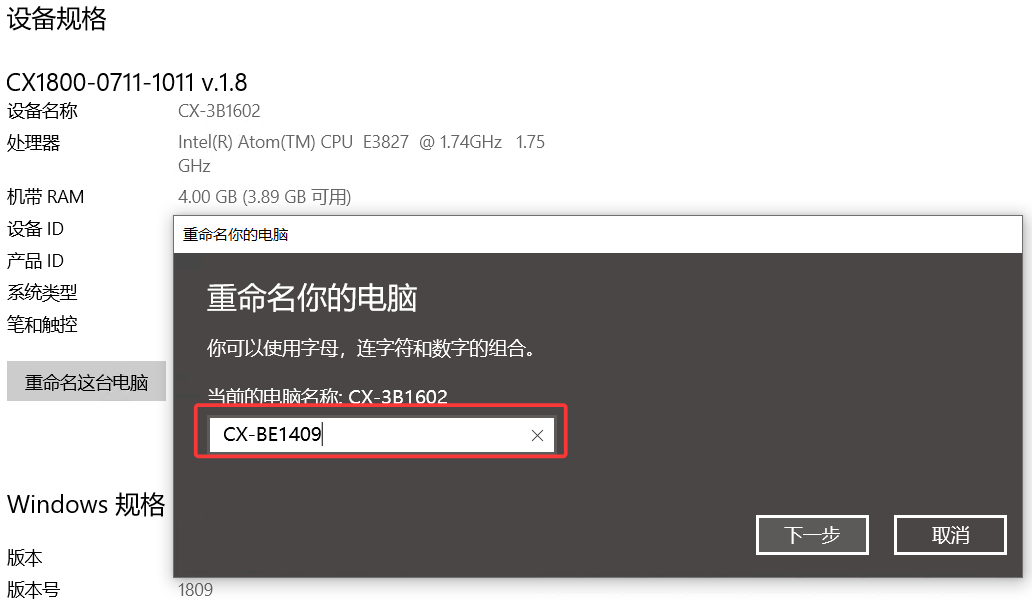Click the 当前的电脑名称 text line
The width and height of the screenshot is (1032, 608).
[x=327, y=396]
